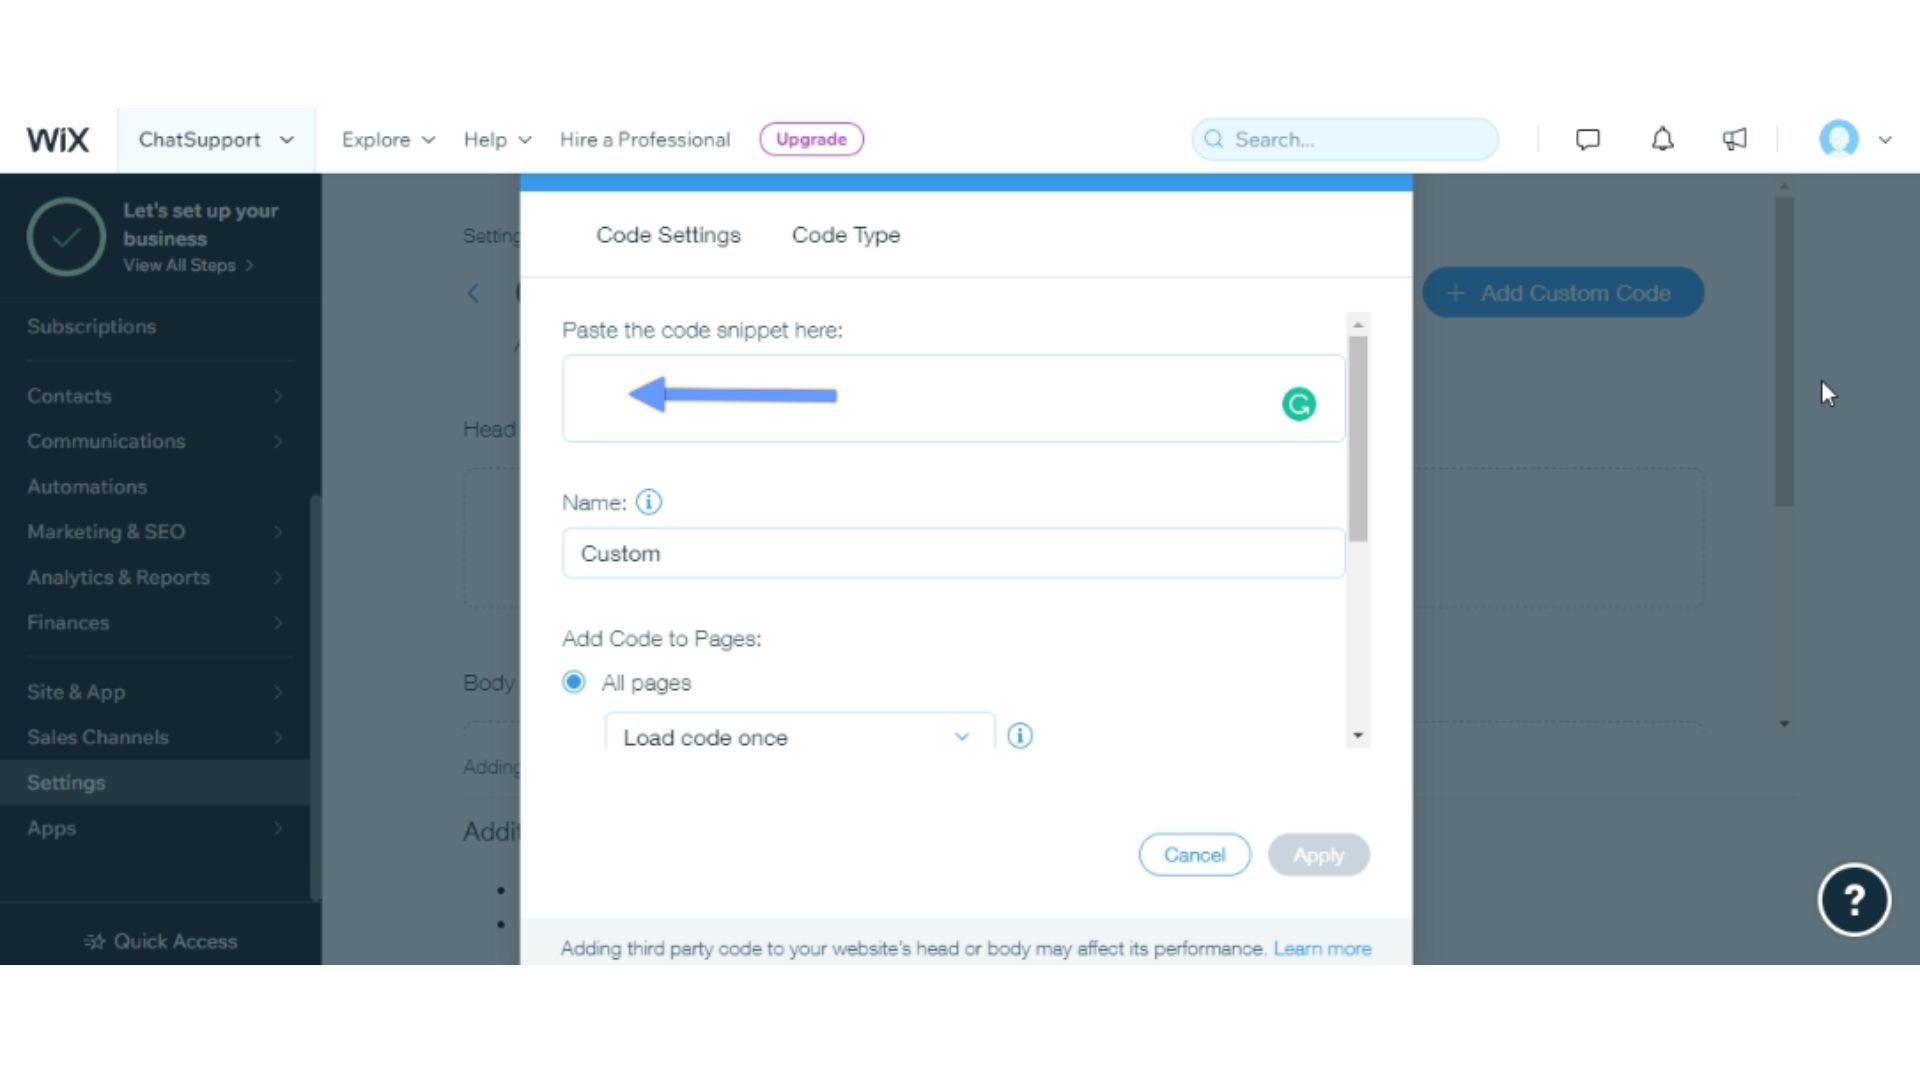Click the Cancel button

pyautogui.click(x=1195, y=855)
